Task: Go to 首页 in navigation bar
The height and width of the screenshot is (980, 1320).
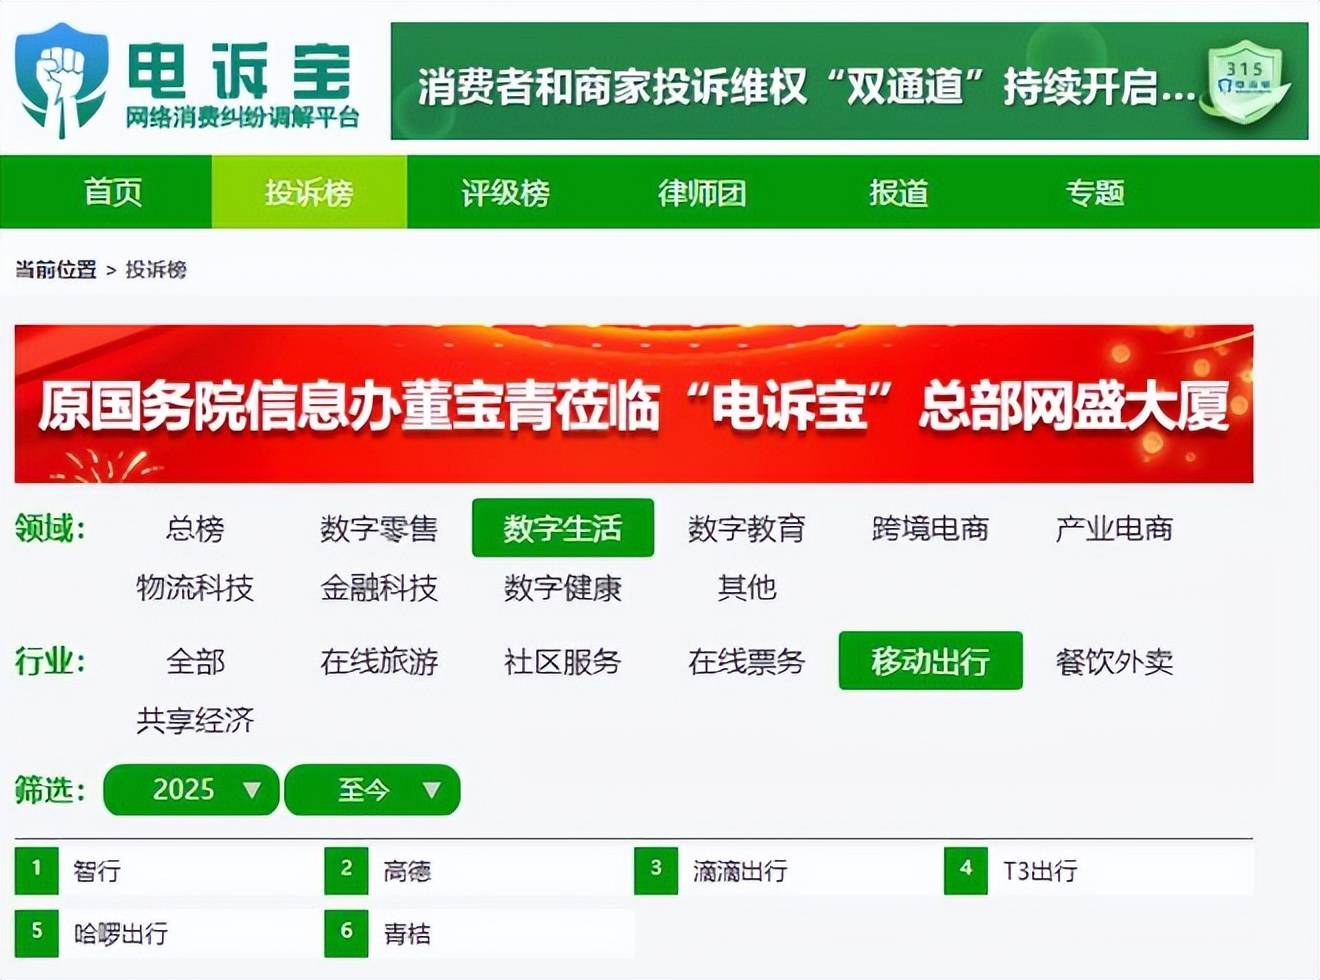Action: 112,192
